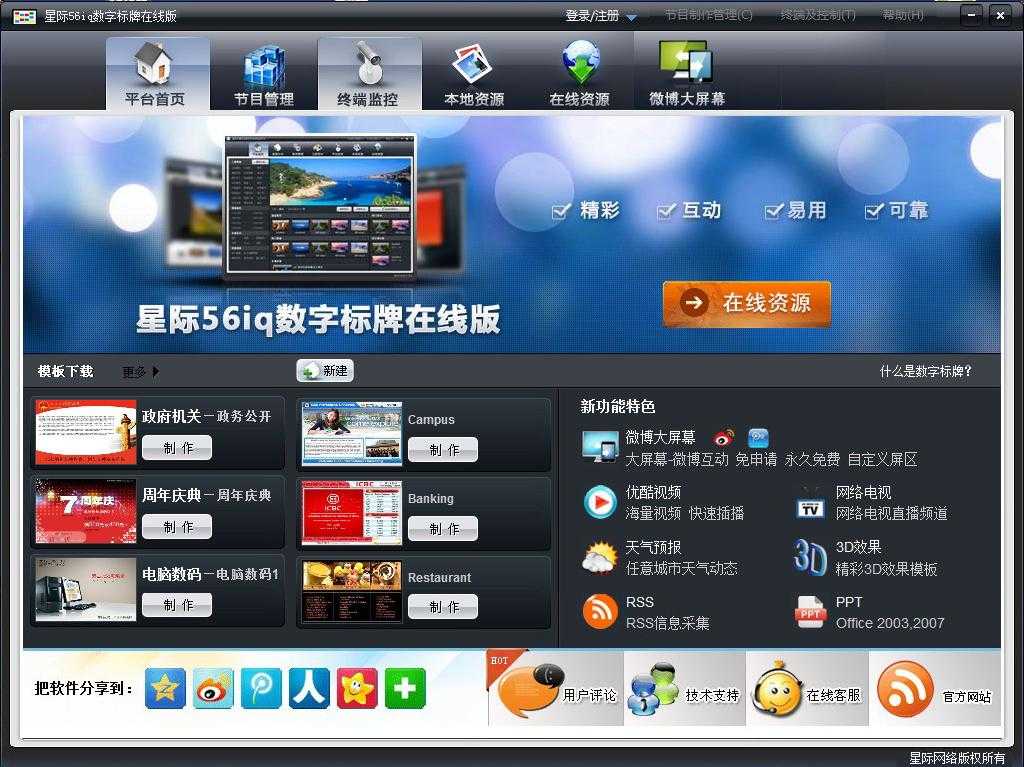Viewport: 1024px width, 767px height.
Task: Select the Campus template thumbnail
Action: (x=351, y=434)
